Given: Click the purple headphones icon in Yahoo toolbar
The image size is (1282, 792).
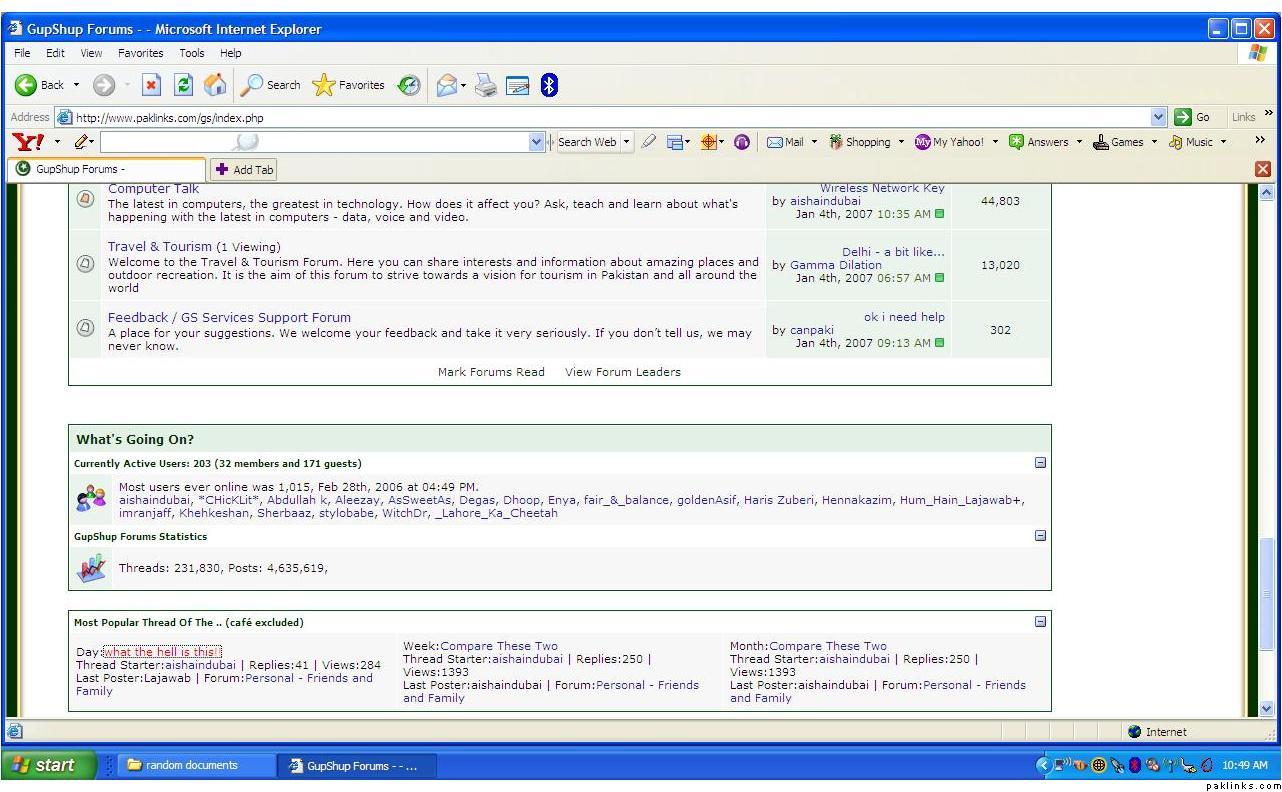Looking at the screenshot, I should [x=741, y=142].
